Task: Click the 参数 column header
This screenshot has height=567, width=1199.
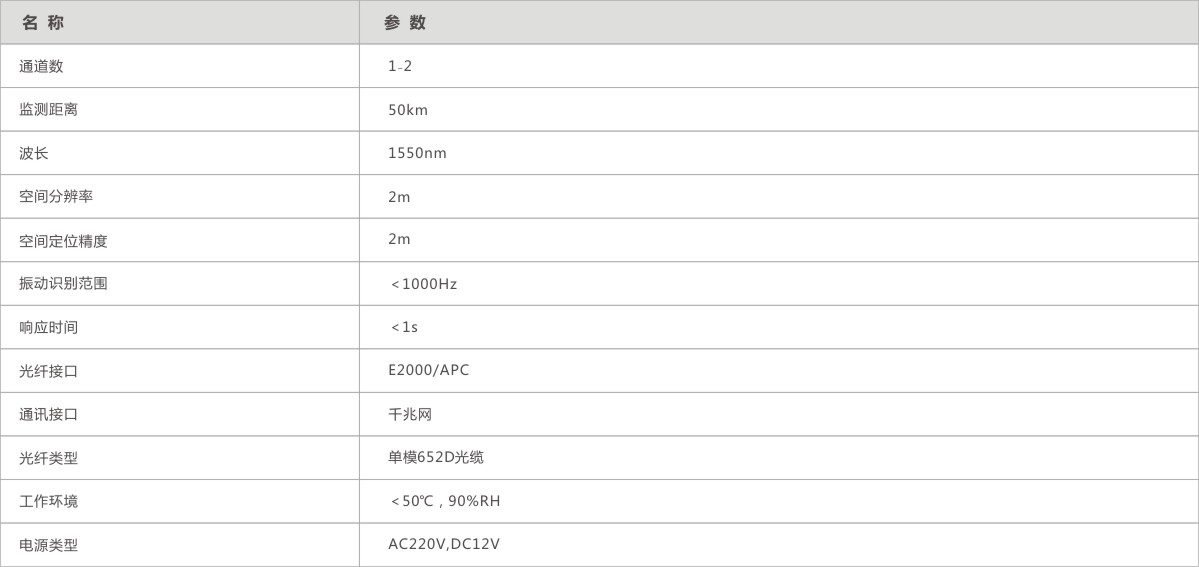Action: click(405, 22)
